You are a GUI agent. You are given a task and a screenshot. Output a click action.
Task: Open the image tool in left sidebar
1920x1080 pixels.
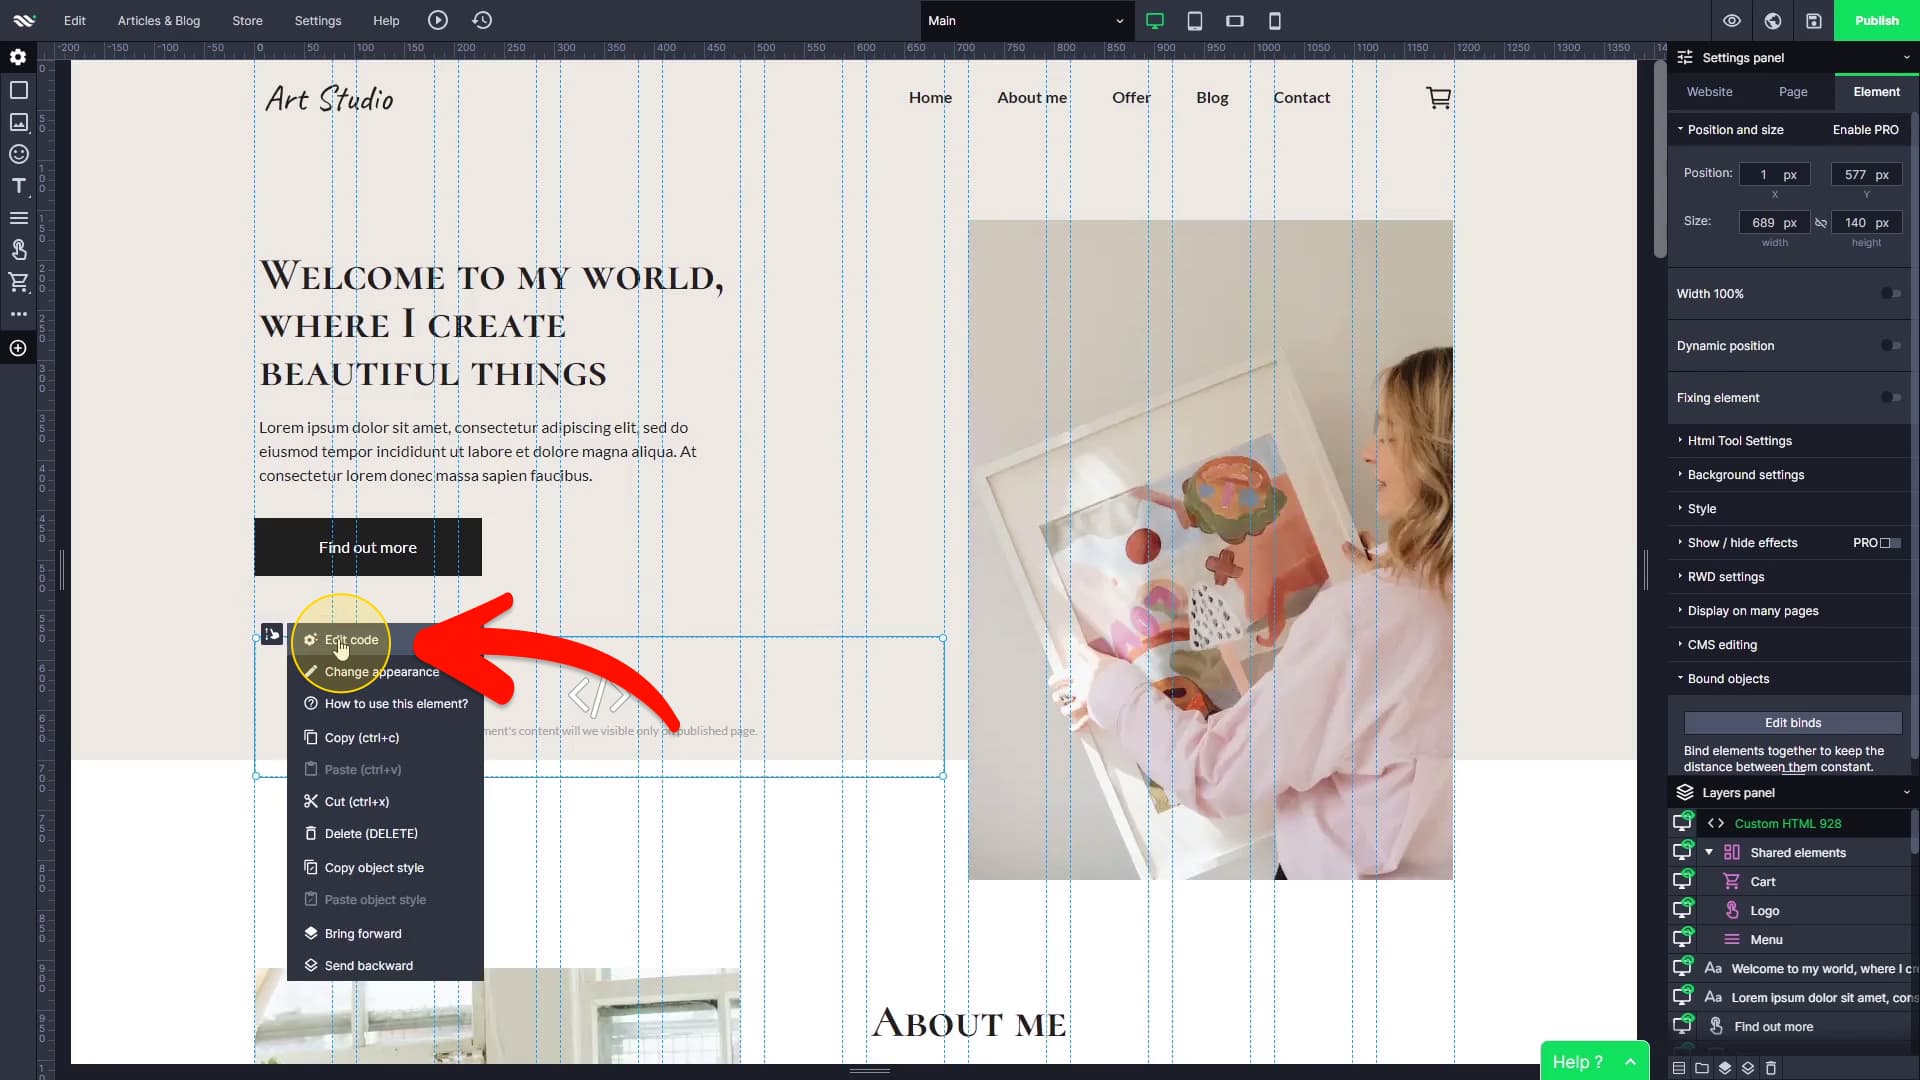click(x=18, y=122)
